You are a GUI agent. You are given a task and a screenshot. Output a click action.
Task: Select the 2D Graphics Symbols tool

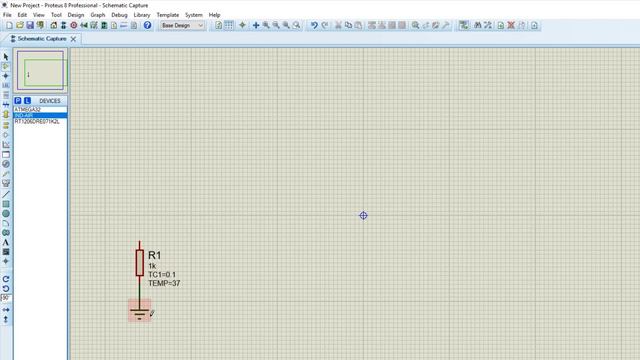pyautogui.click(x=6, y=252)
